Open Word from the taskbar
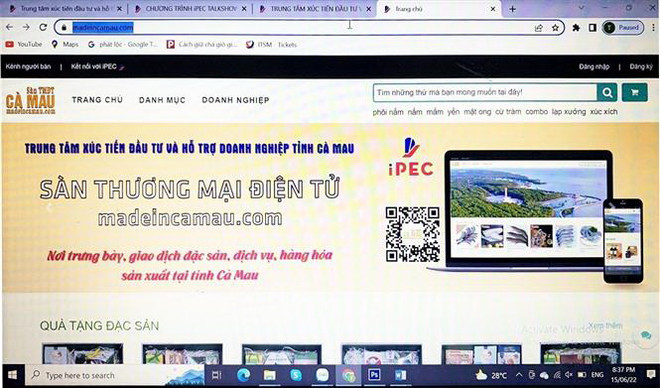Viewport: 660px width, 388px height. 400,375
